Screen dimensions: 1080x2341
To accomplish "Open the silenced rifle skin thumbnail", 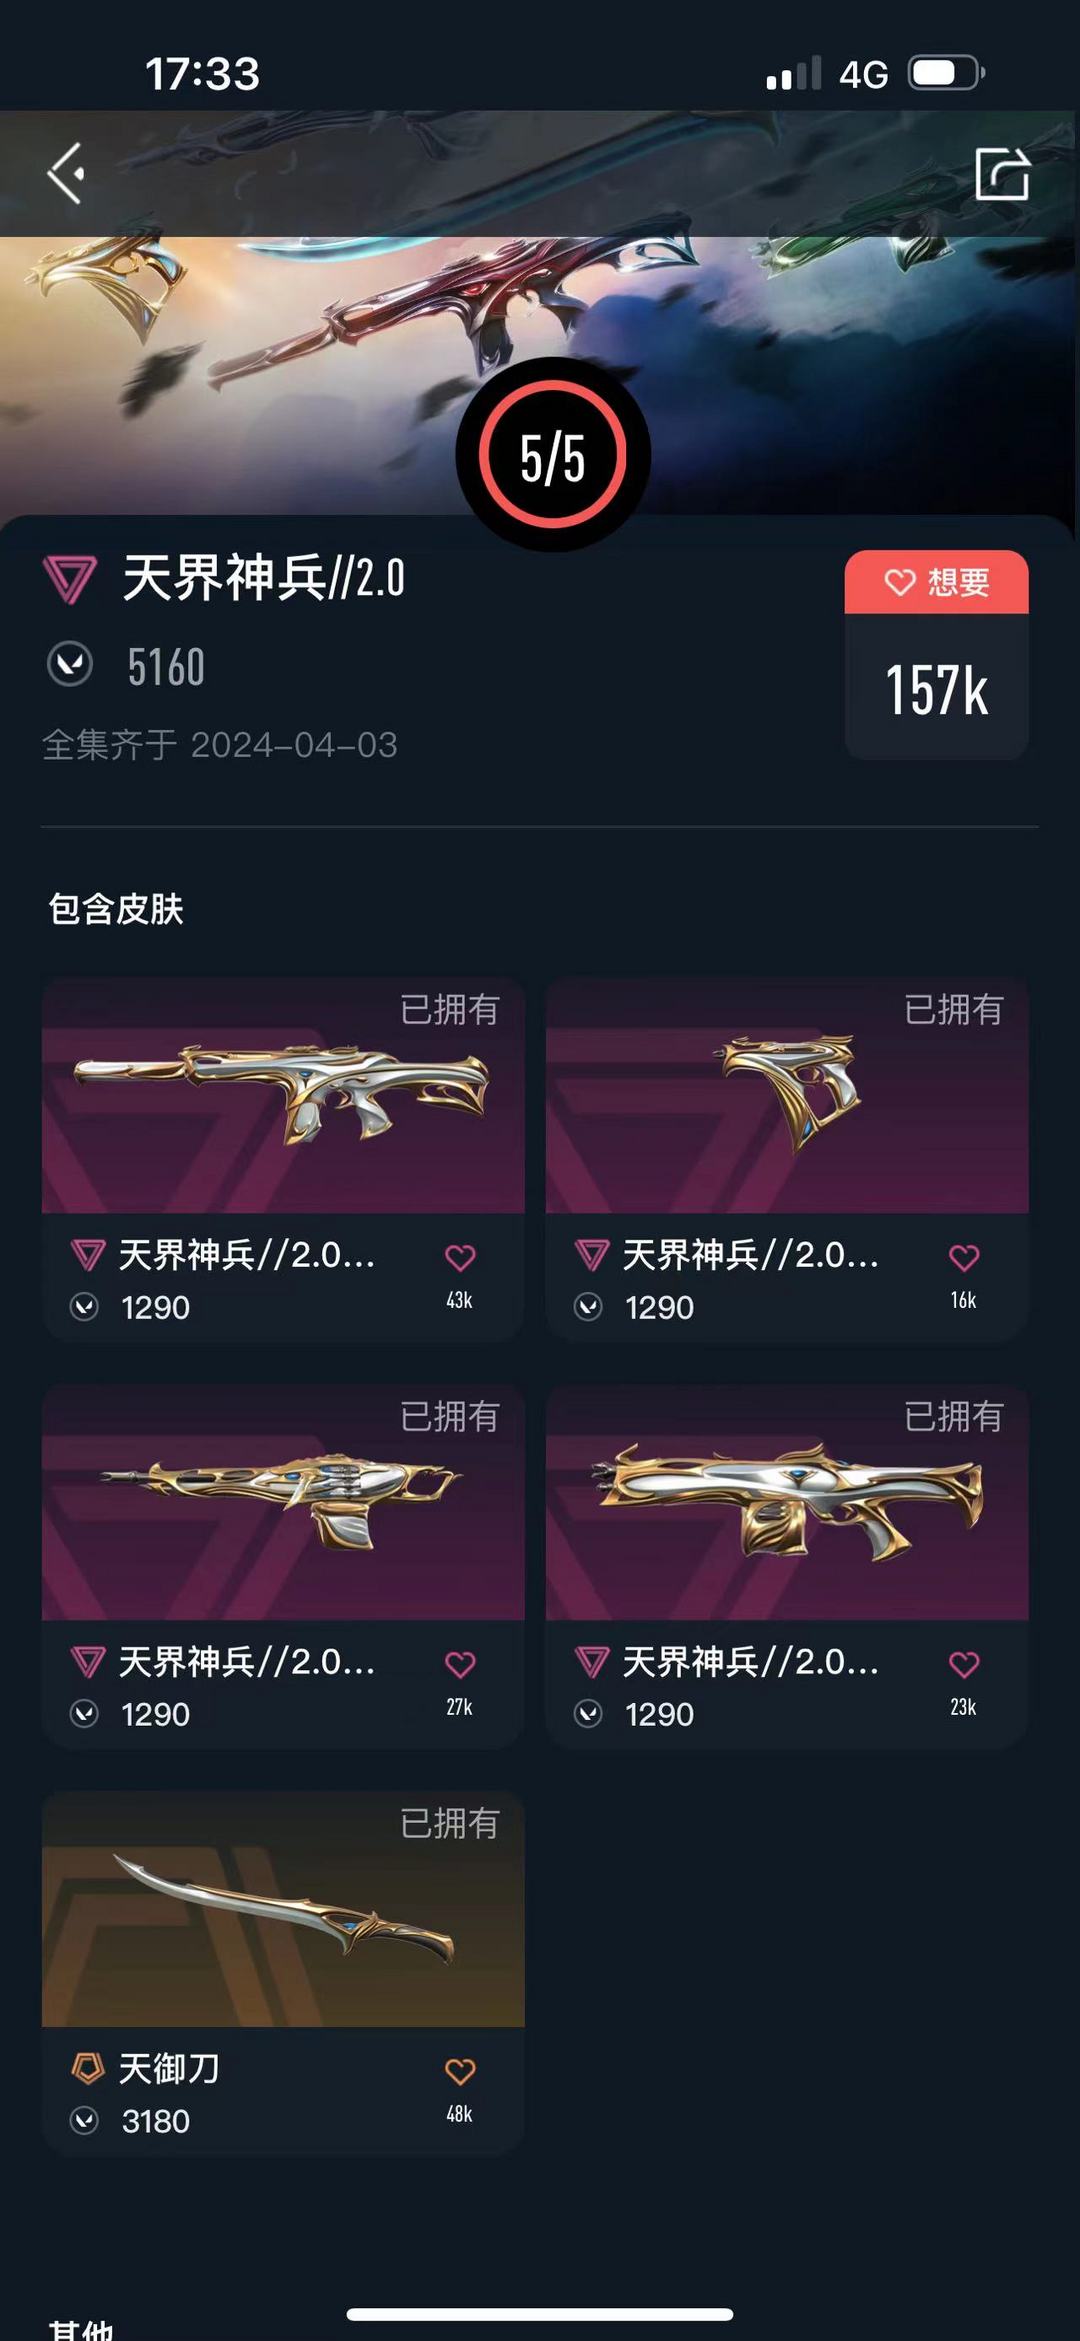I will coord(283,1096).
